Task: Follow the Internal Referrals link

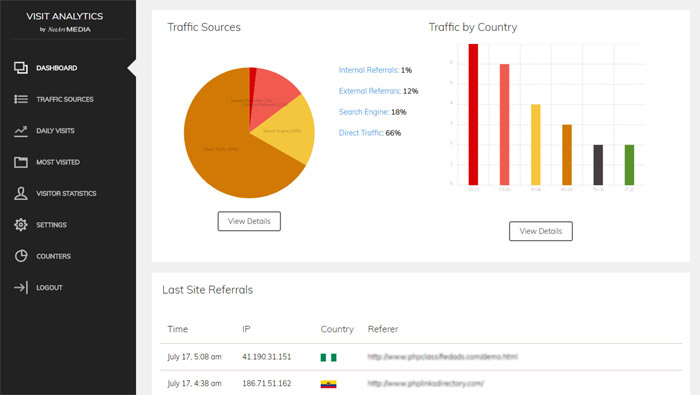Action: [368, 70]
